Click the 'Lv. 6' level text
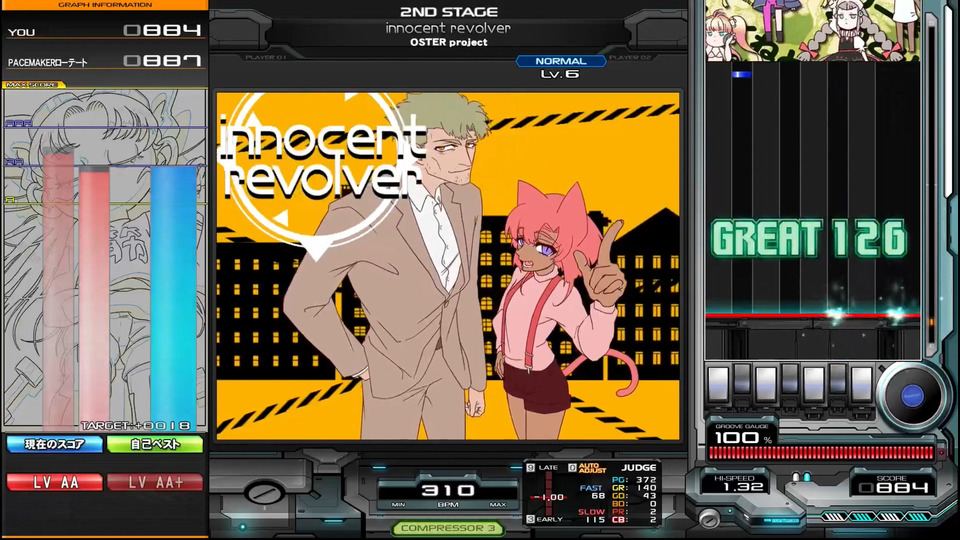The image size is (960, 540). [x=560, y=74]
